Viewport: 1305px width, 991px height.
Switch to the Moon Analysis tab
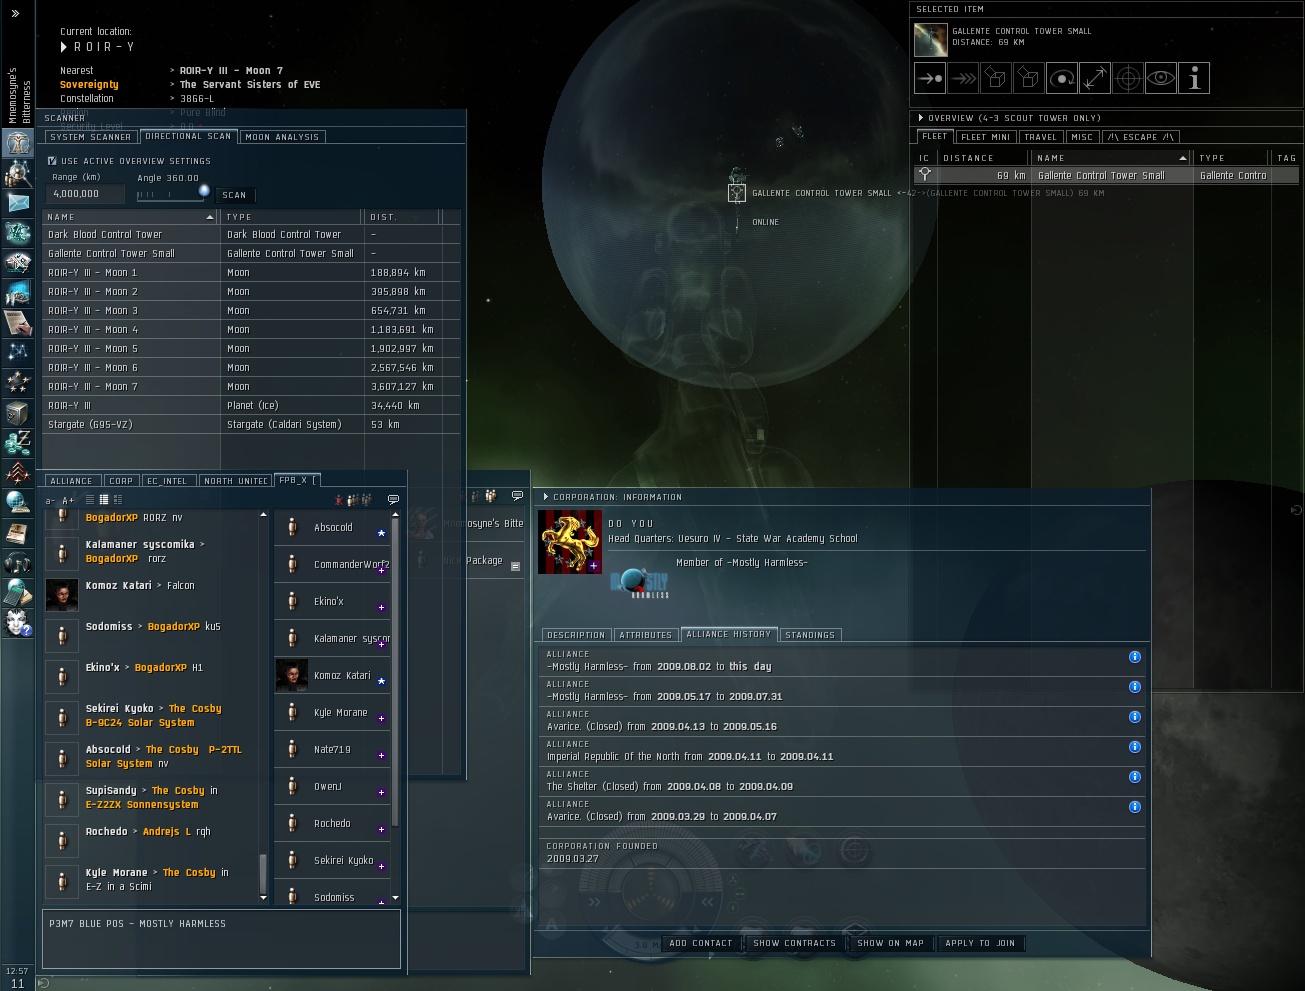coord(283,137)
